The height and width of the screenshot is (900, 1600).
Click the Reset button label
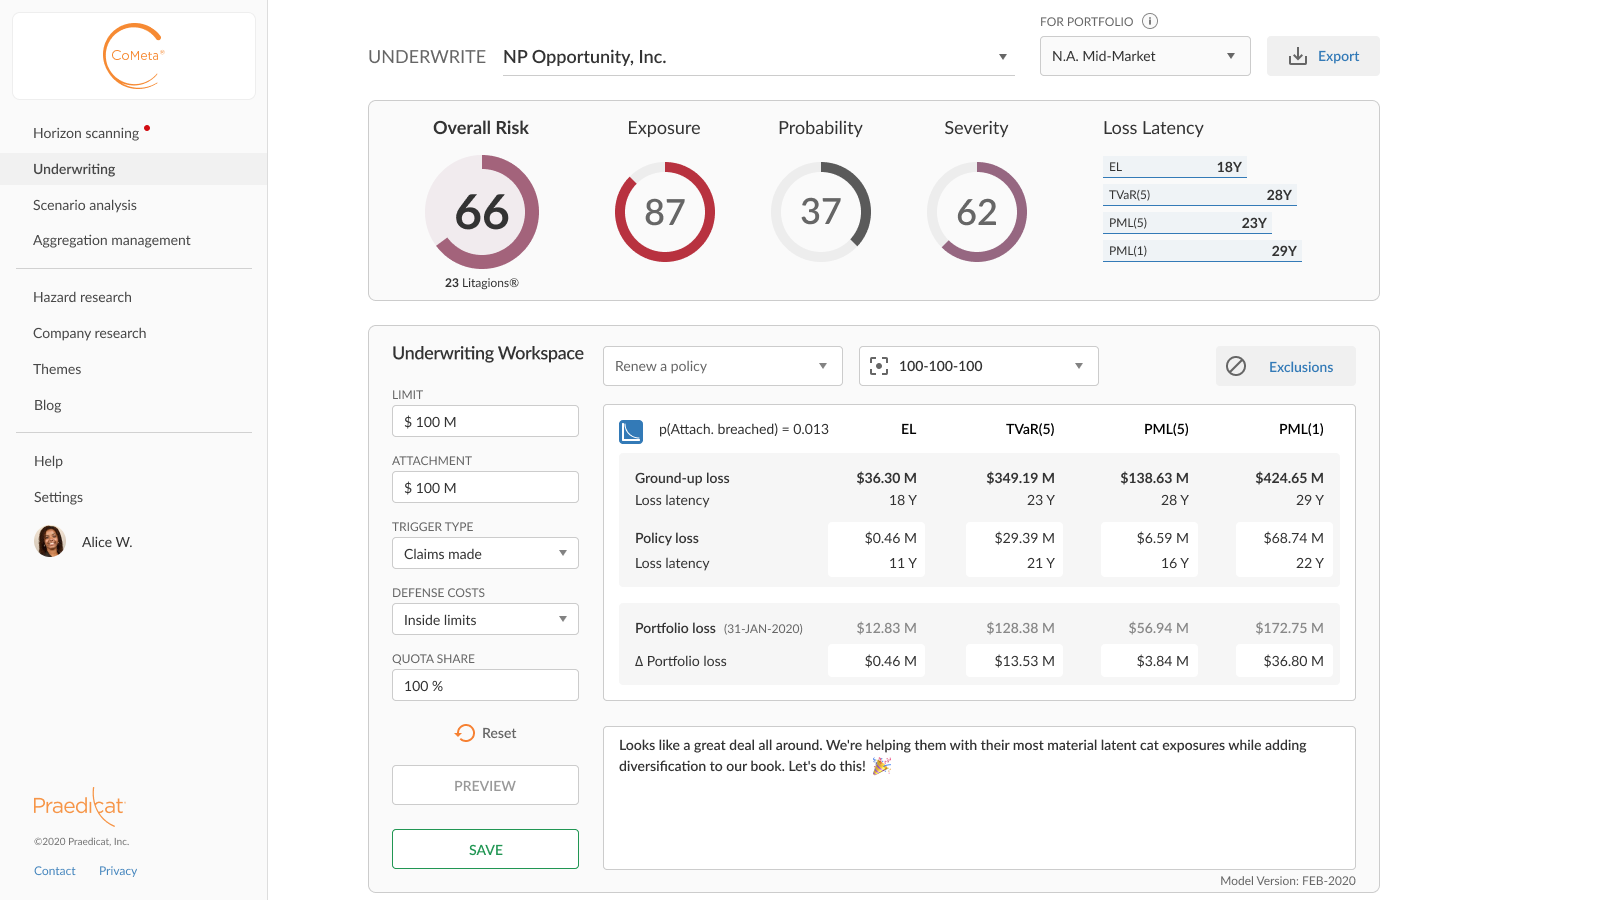pos(499,733)
